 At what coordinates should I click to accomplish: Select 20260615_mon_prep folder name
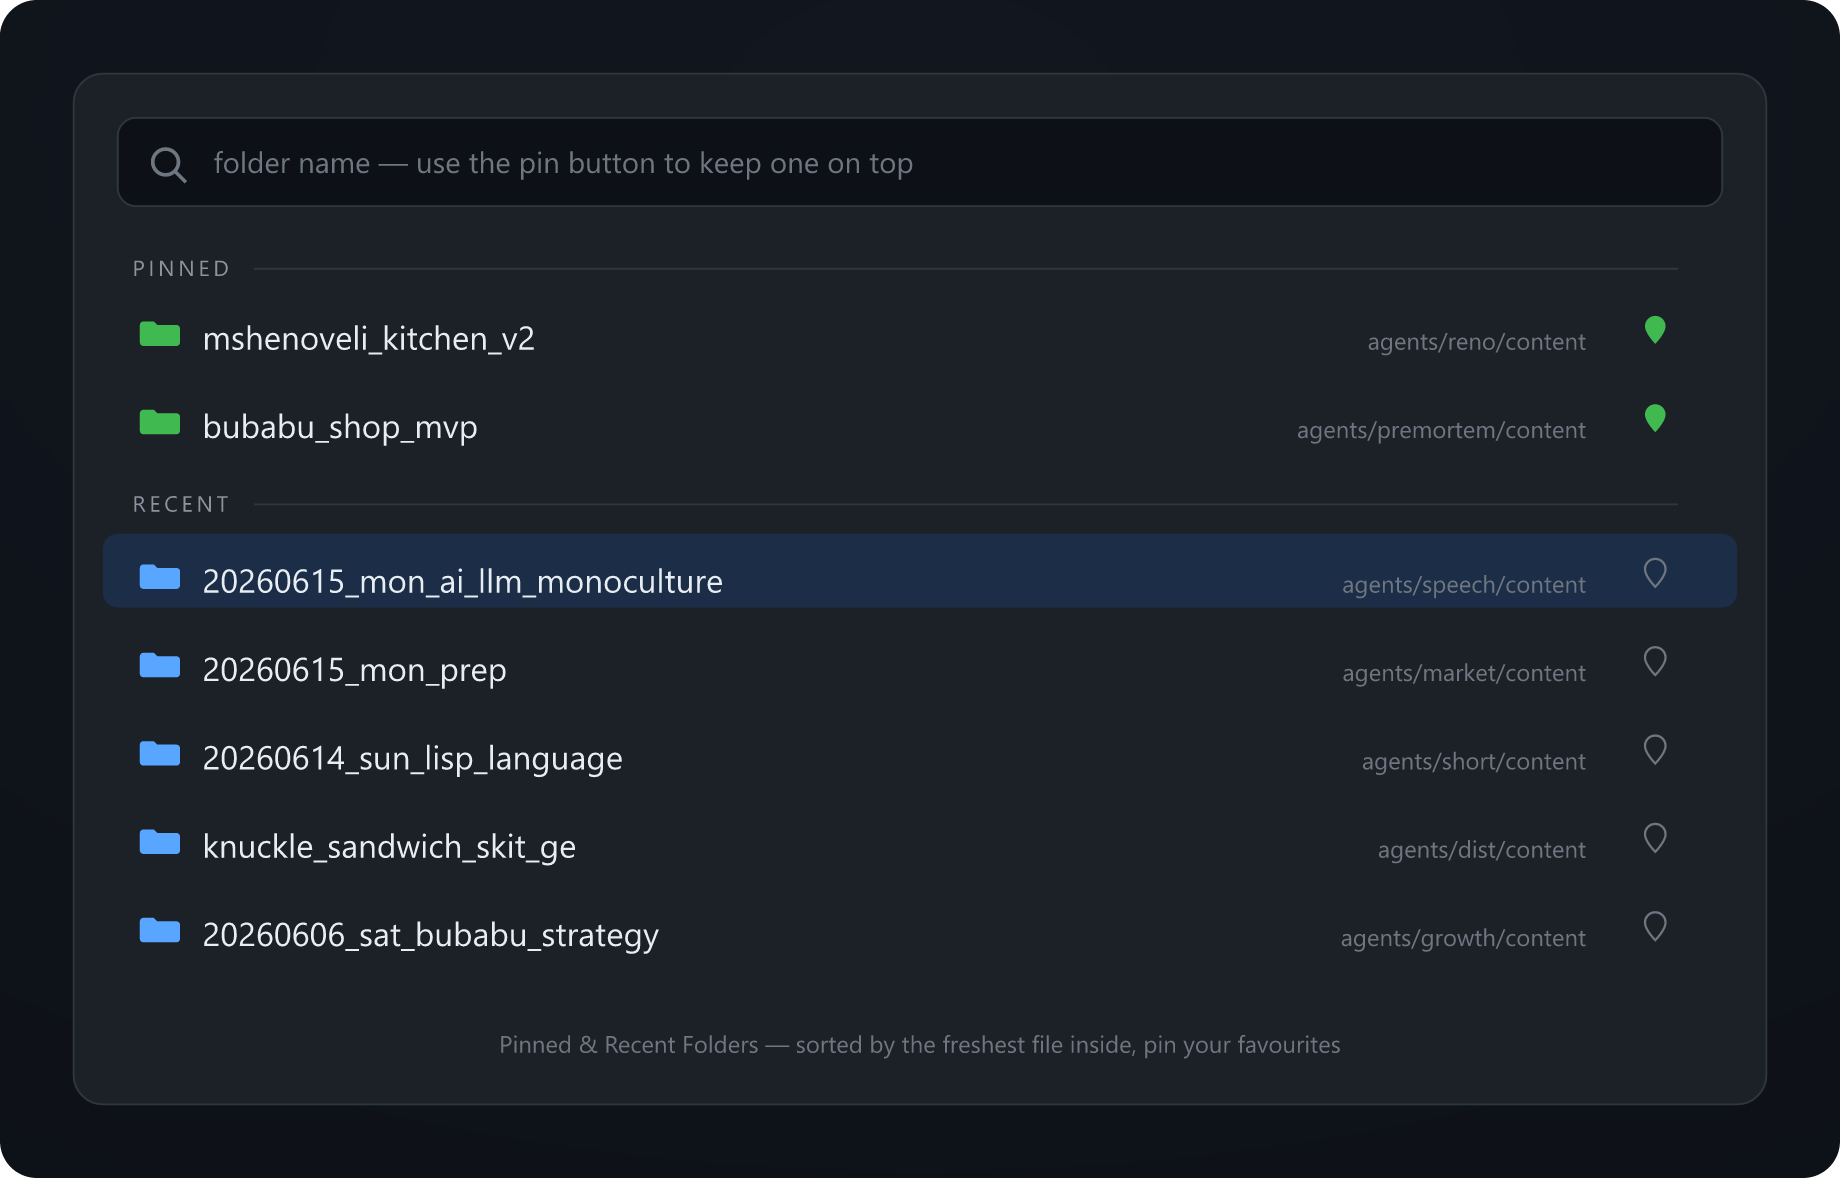coord(355,670)
